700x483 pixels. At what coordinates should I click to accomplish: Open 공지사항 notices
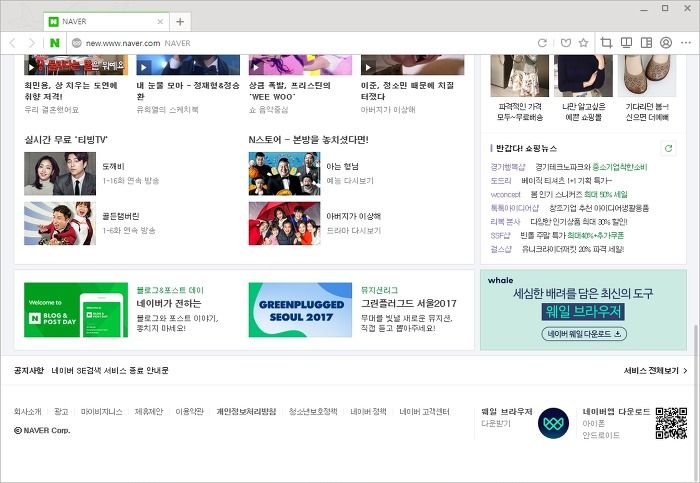coord(29,371)
